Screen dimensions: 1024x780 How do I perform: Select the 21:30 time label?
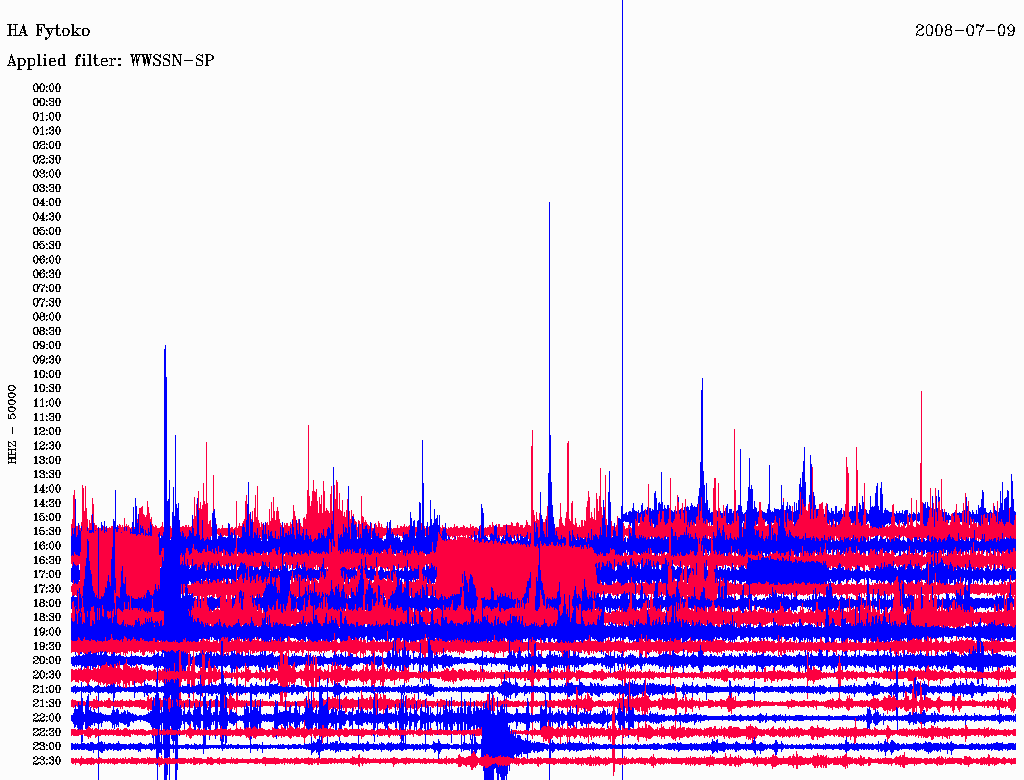46,704
